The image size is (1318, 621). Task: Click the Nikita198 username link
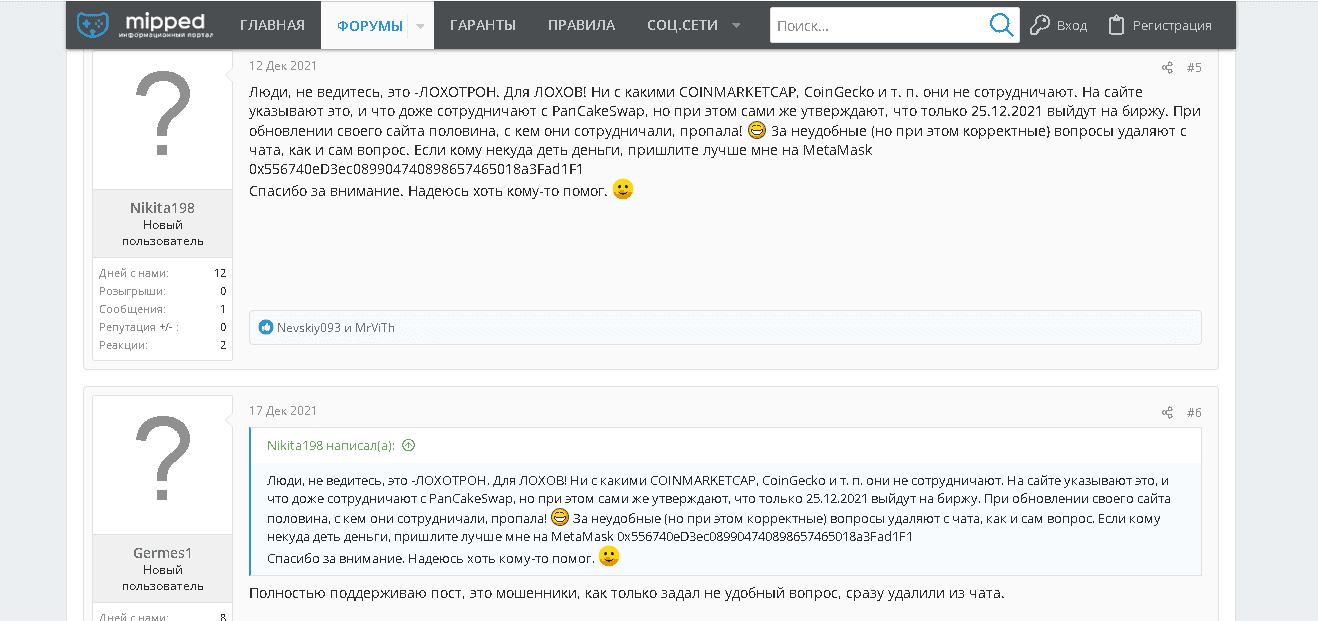[162, 208]
